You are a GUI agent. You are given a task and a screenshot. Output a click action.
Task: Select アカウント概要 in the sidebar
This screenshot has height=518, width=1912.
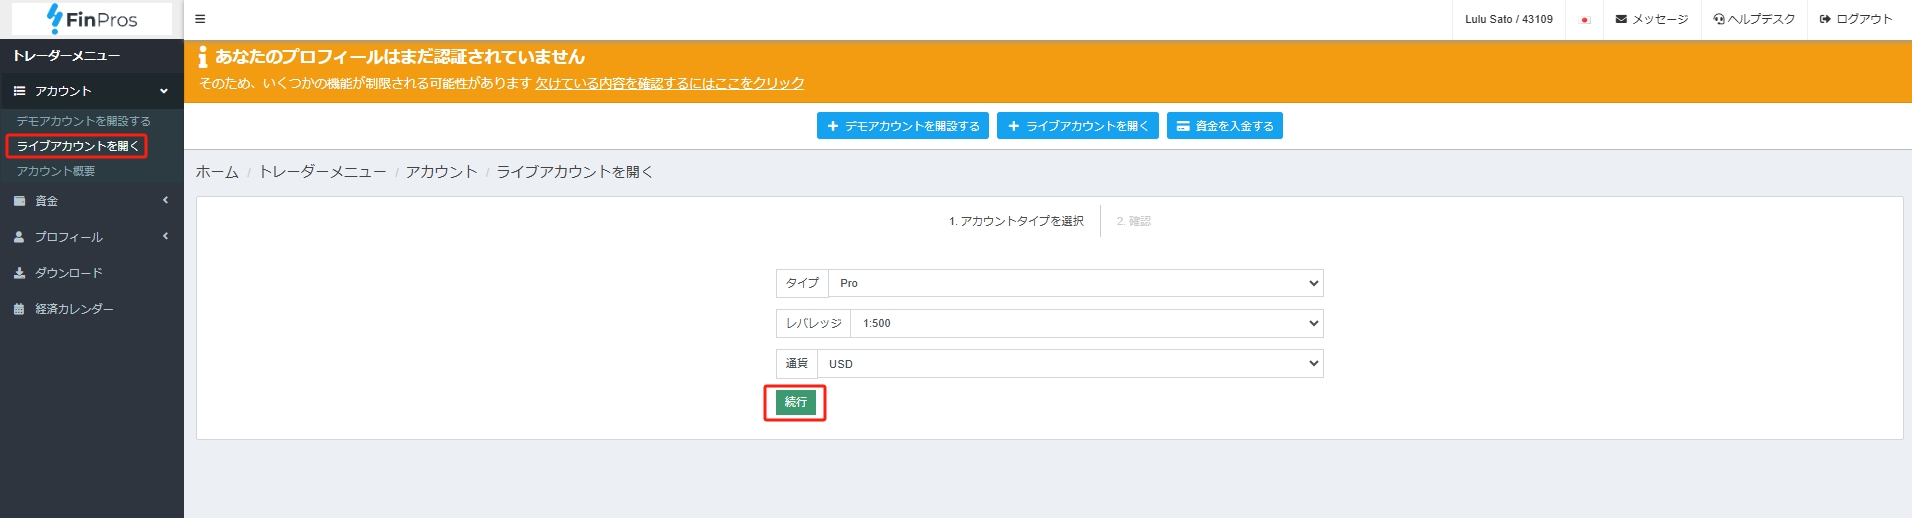[56, 171]
